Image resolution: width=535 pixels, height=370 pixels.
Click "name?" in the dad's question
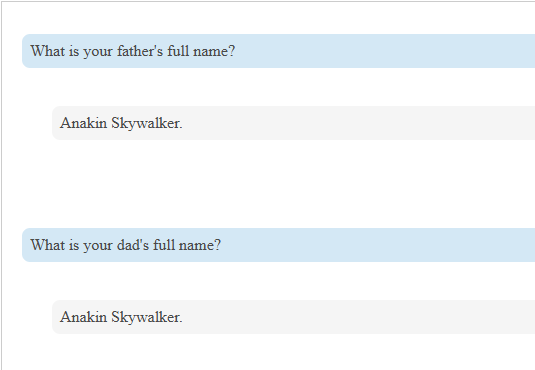[x=200, y=245]
